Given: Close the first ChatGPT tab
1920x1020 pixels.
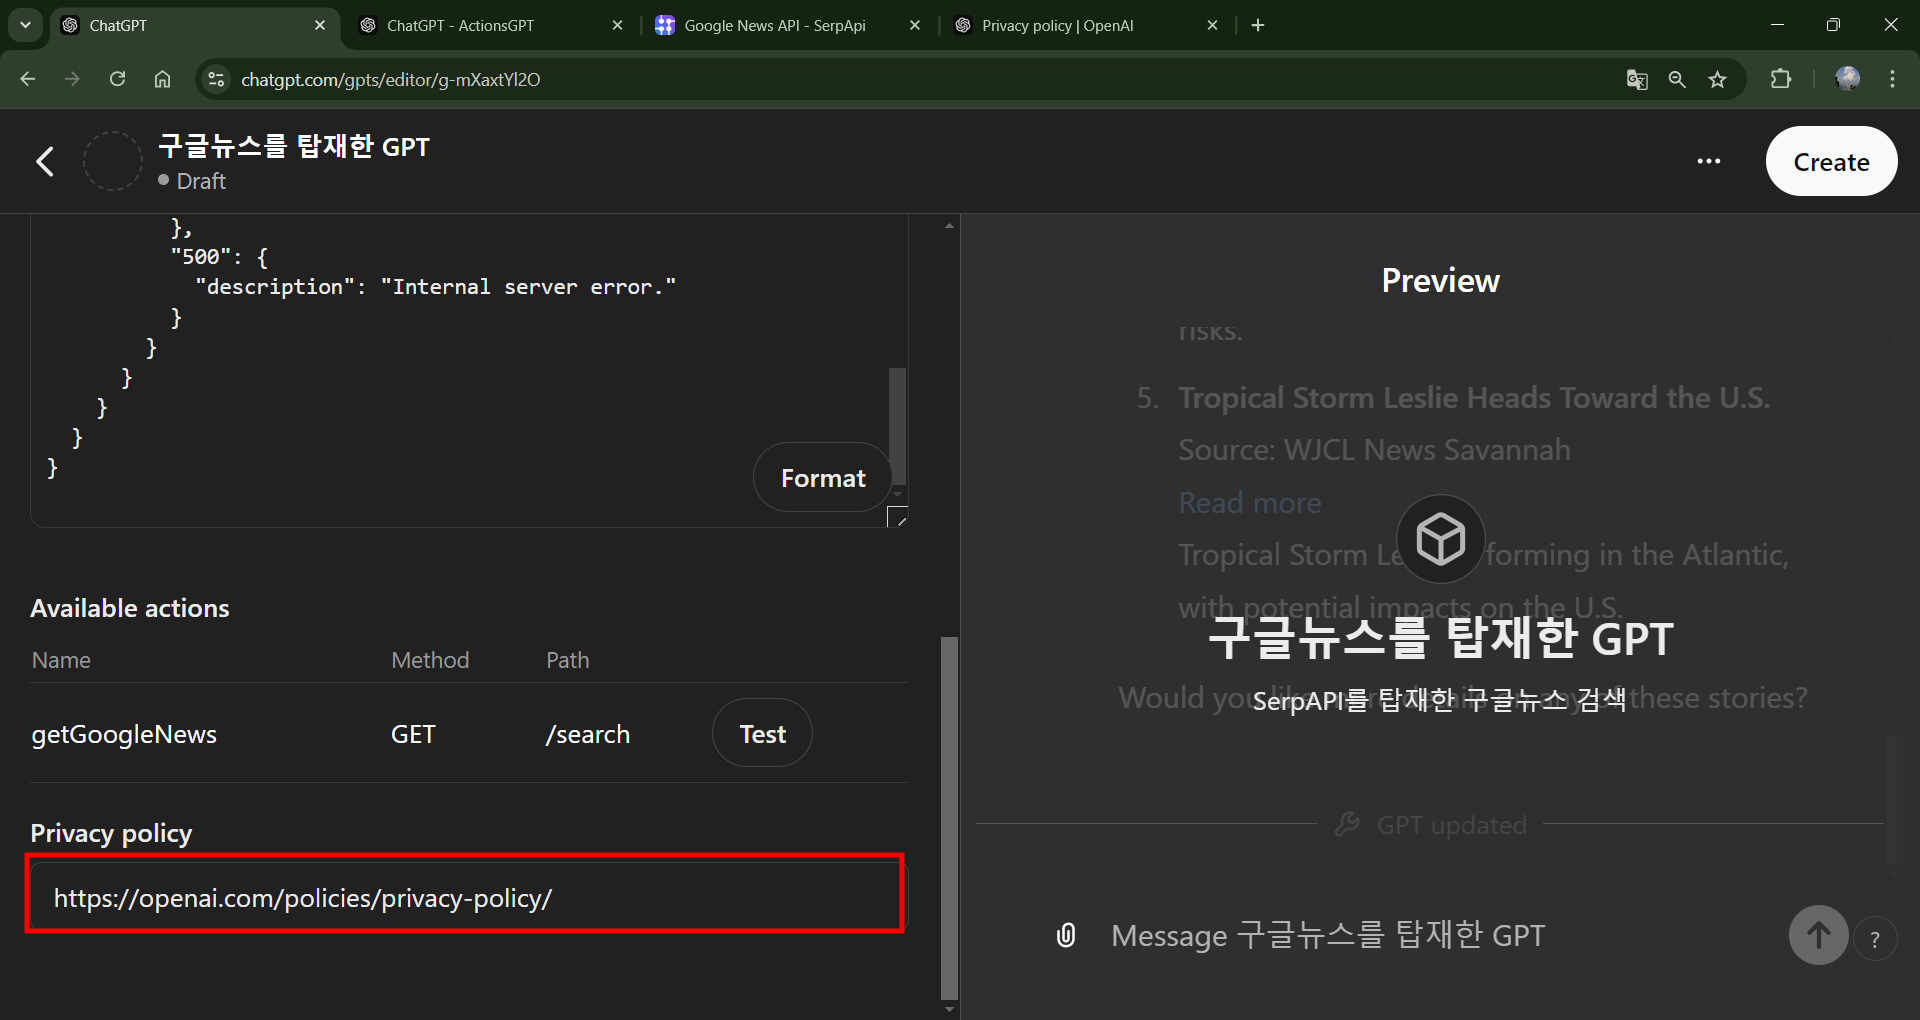Looking at the screenshot, I should 320,25.
